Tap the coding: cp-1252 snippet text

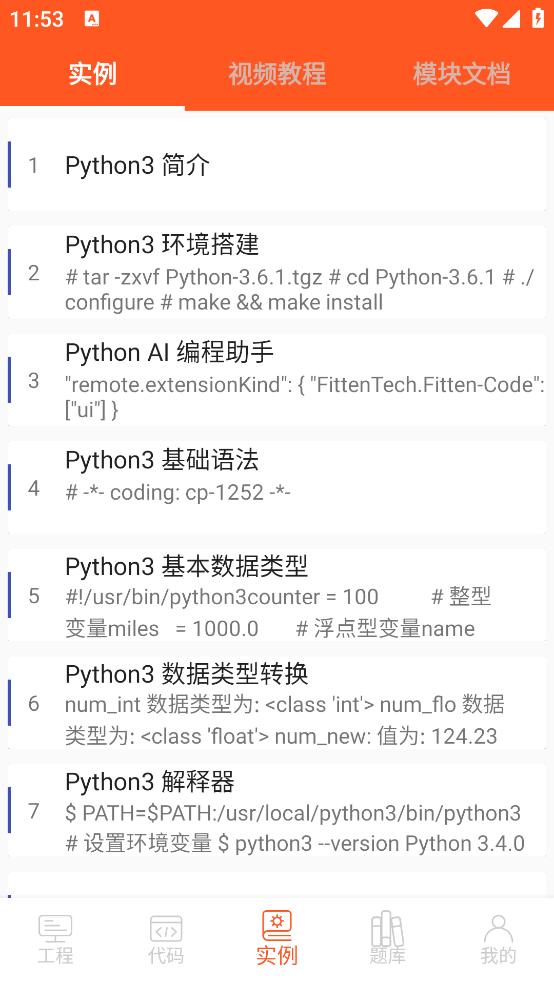pos(178,492)
